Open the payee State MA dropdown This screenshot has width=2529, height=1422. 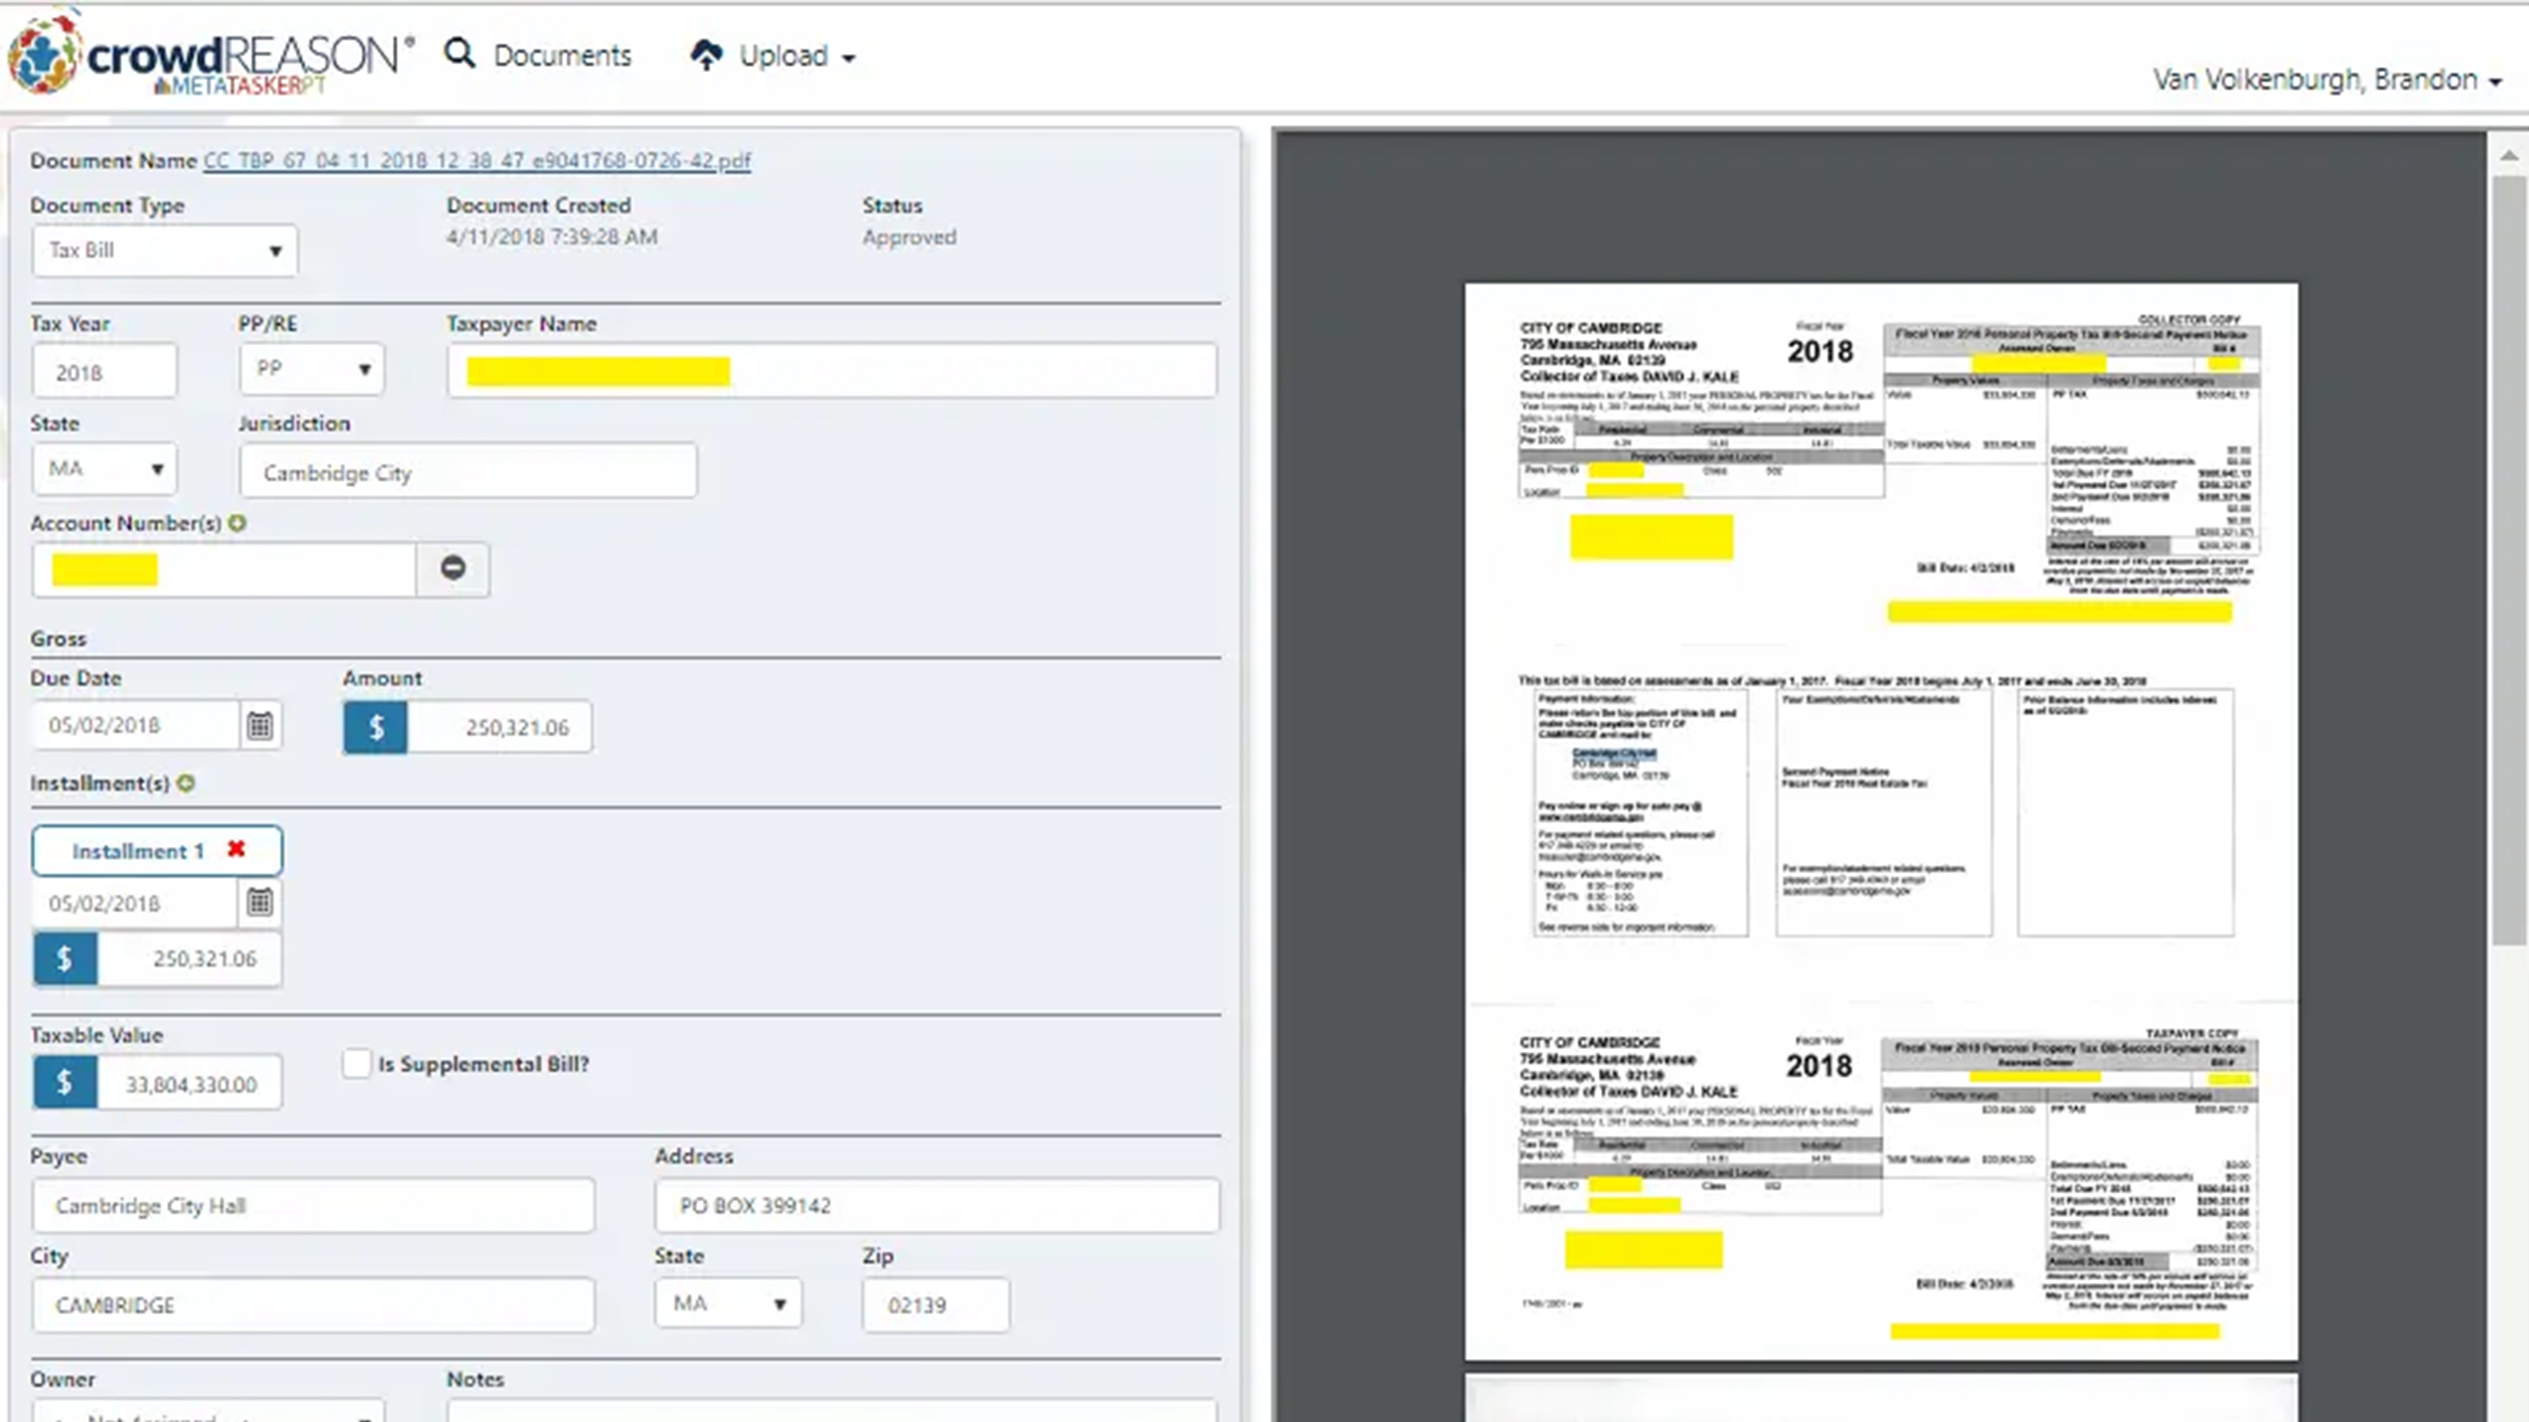pyautogui.click(x=727, y=1303)
